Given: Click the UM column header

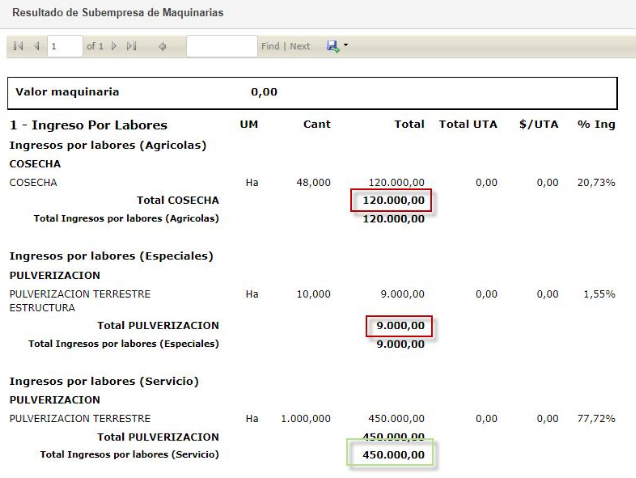Looking at the screenshot, I should [x=249, y=124].
